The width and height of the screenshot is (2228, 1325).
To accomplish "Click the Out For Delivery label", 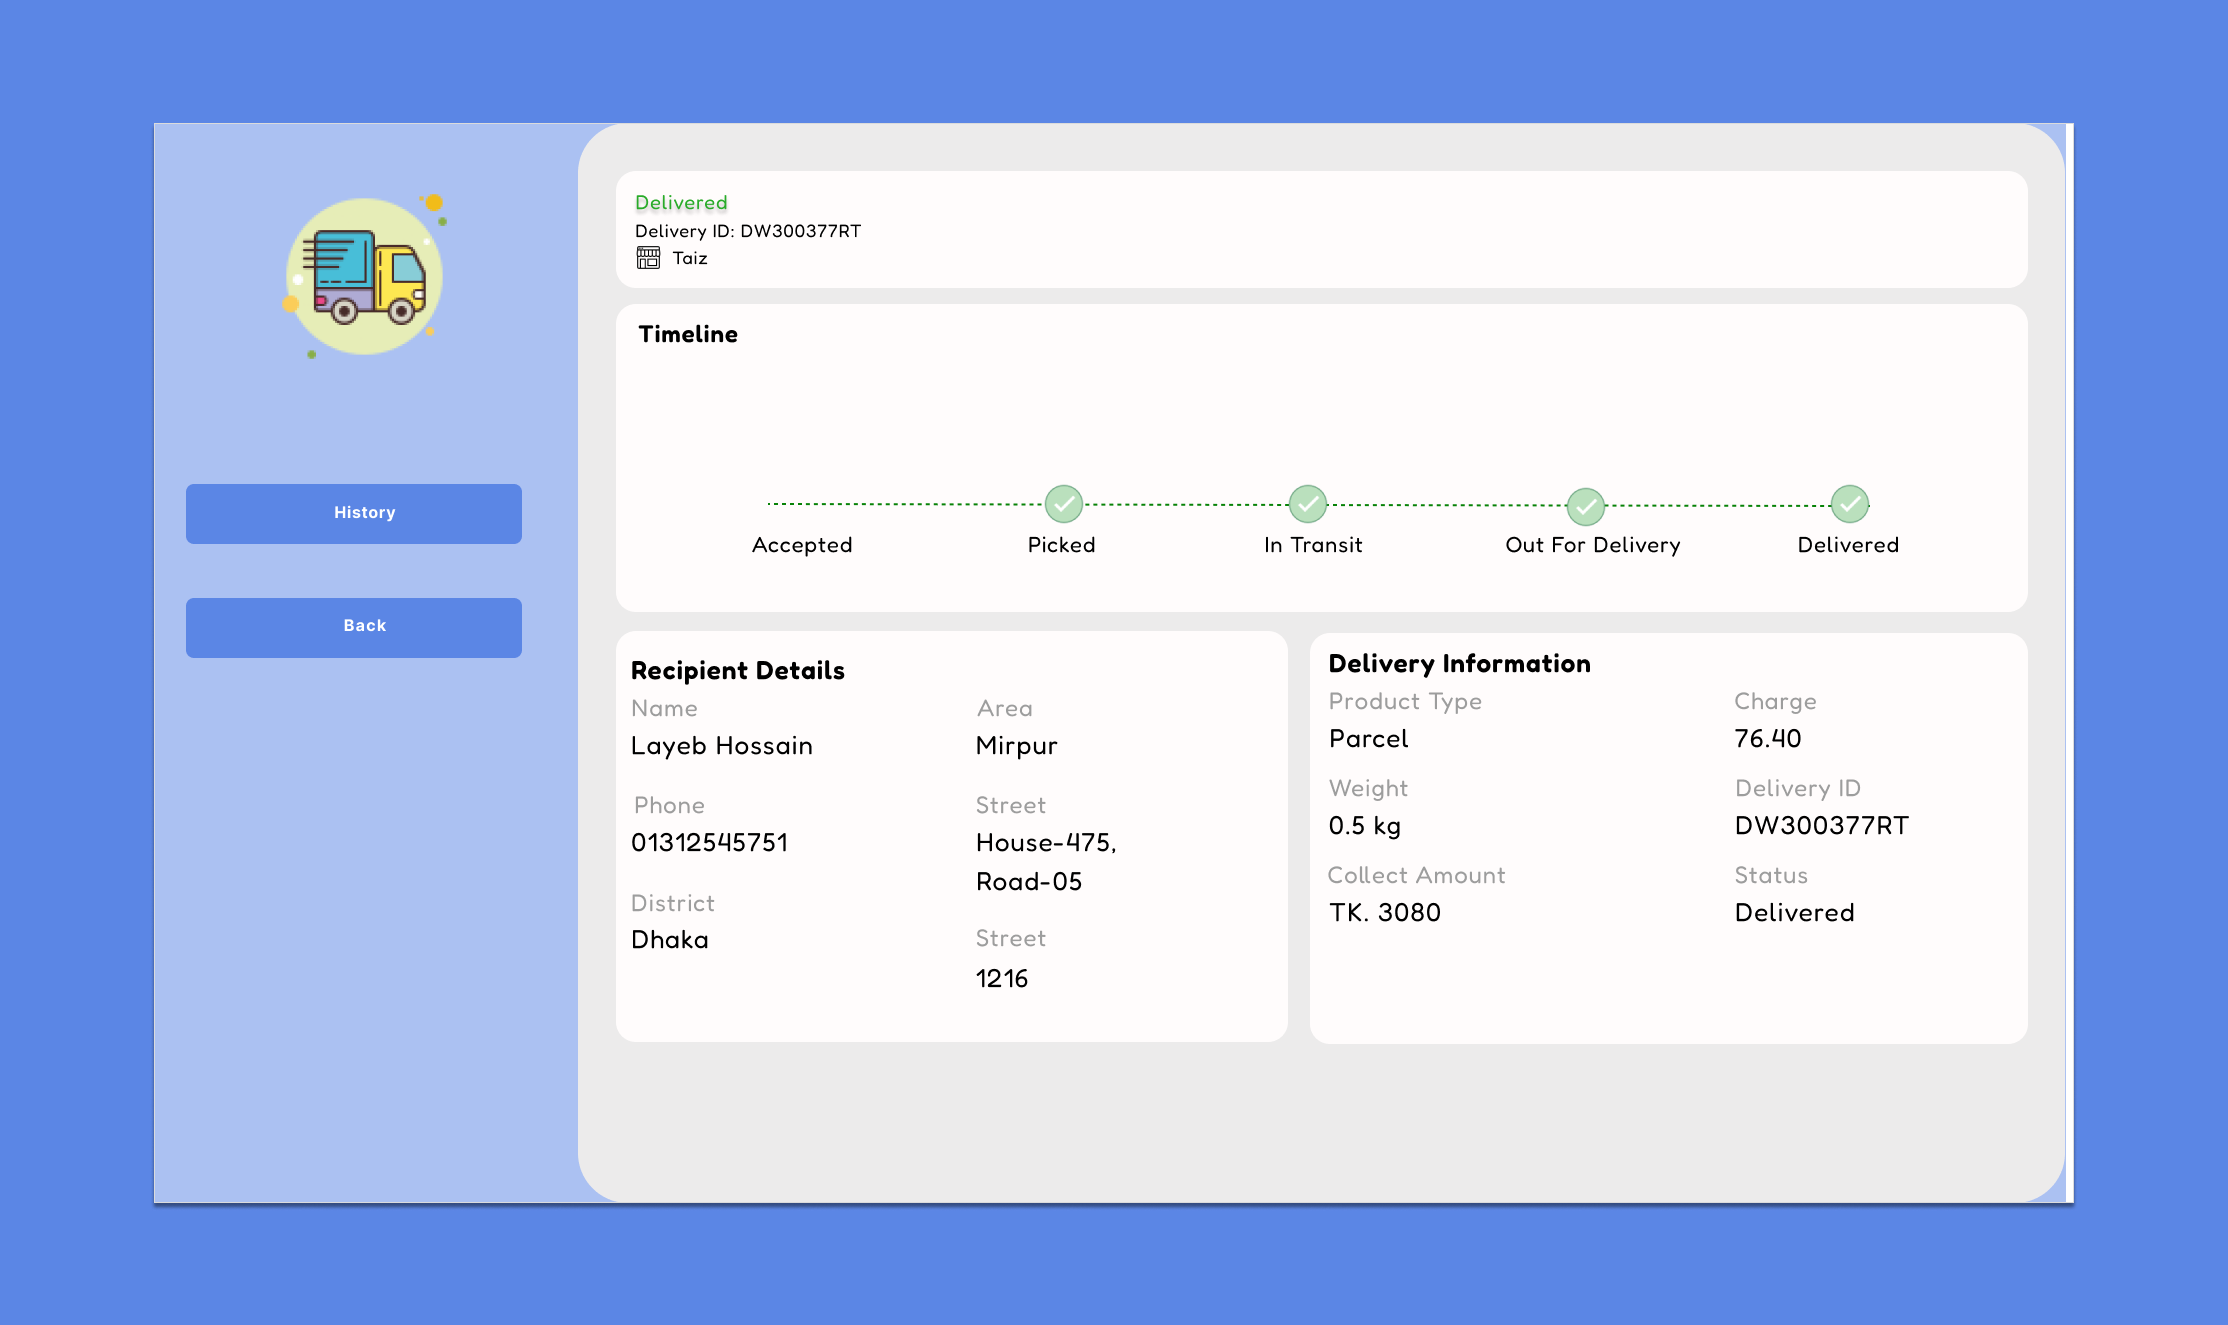I will (1593, 545).
